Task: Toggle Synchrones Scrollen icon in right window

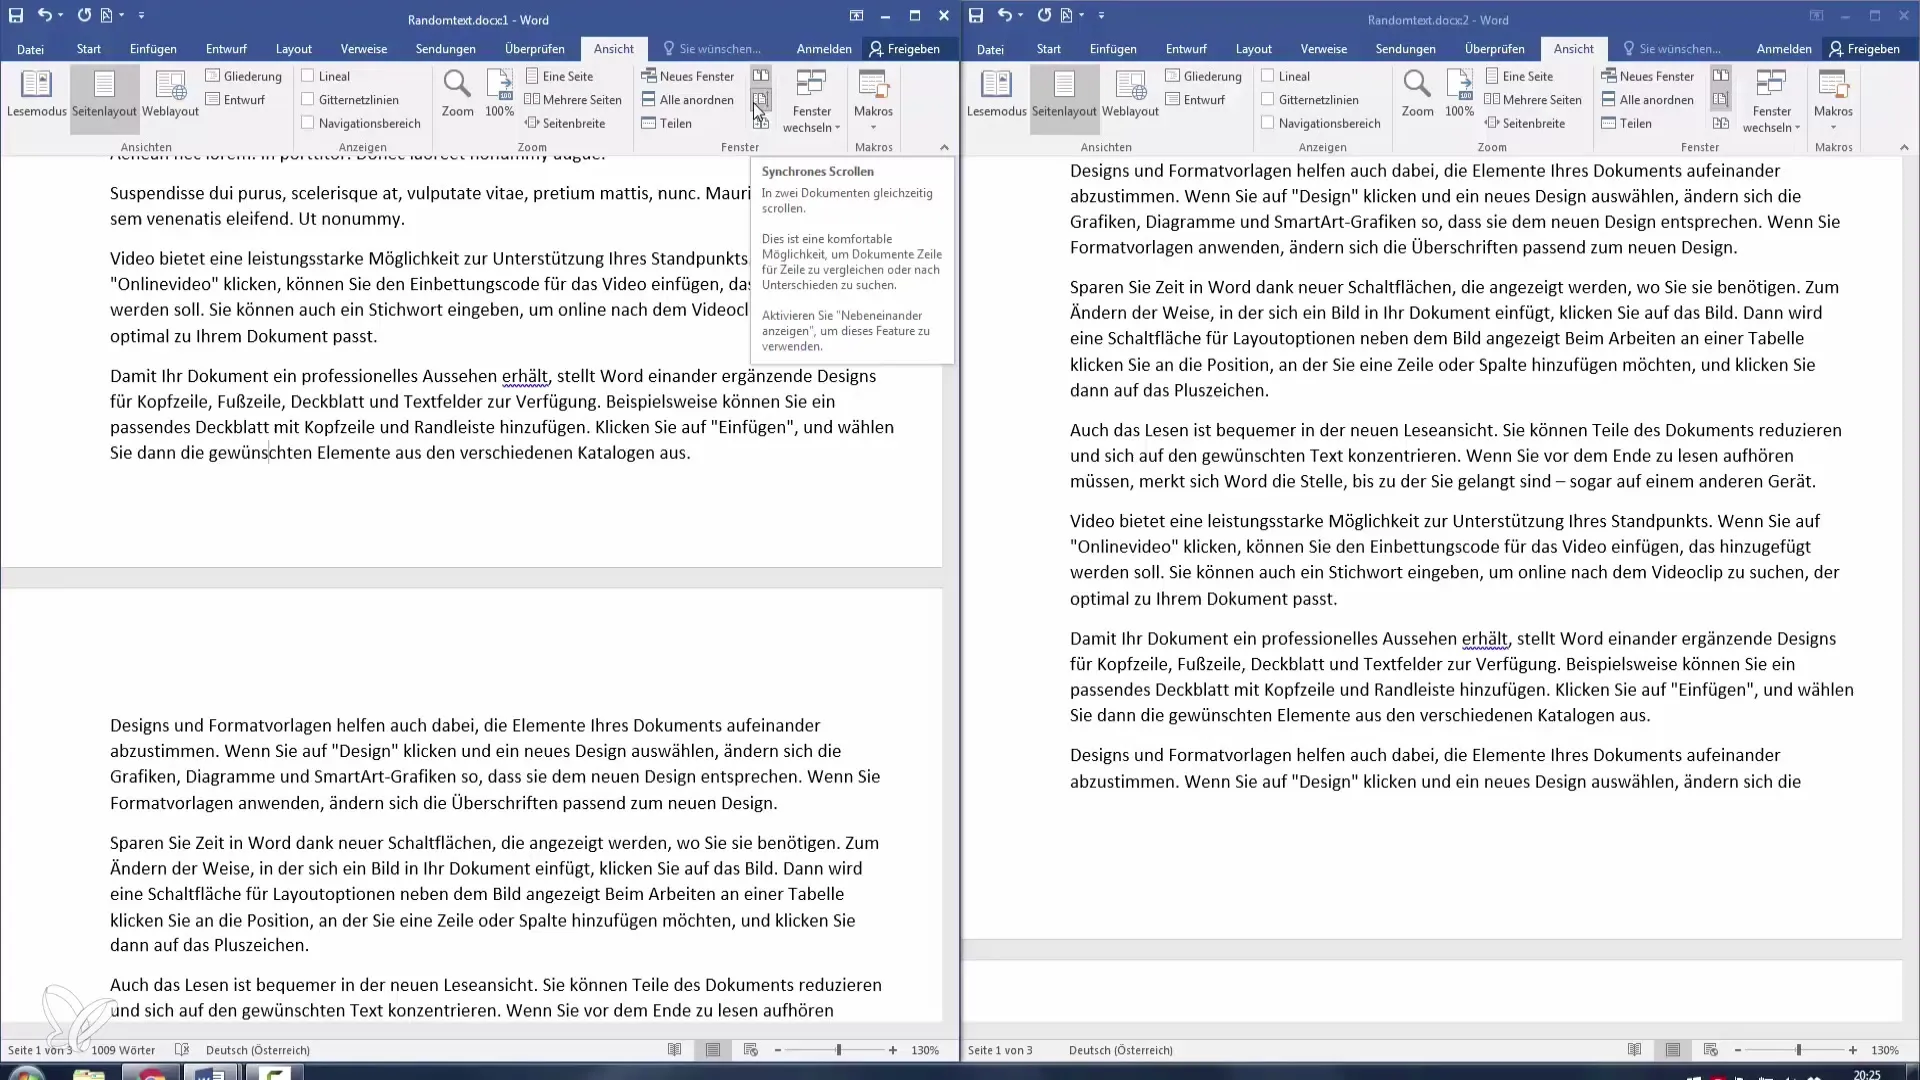Action: point(1721,100)
